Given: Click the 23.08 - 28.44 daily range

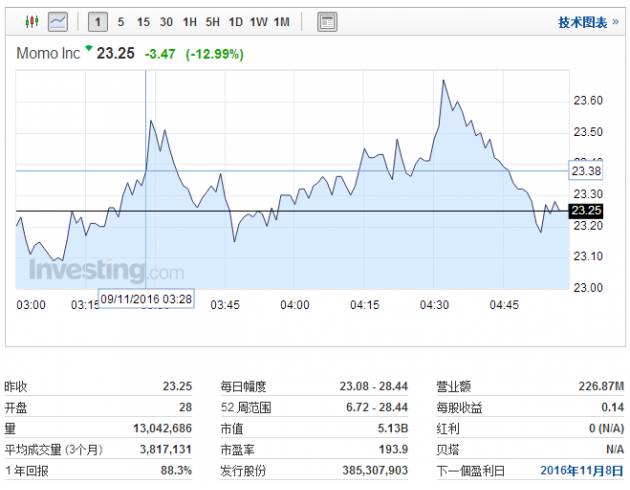Looking at the screenshot, I should coord(374,386).
